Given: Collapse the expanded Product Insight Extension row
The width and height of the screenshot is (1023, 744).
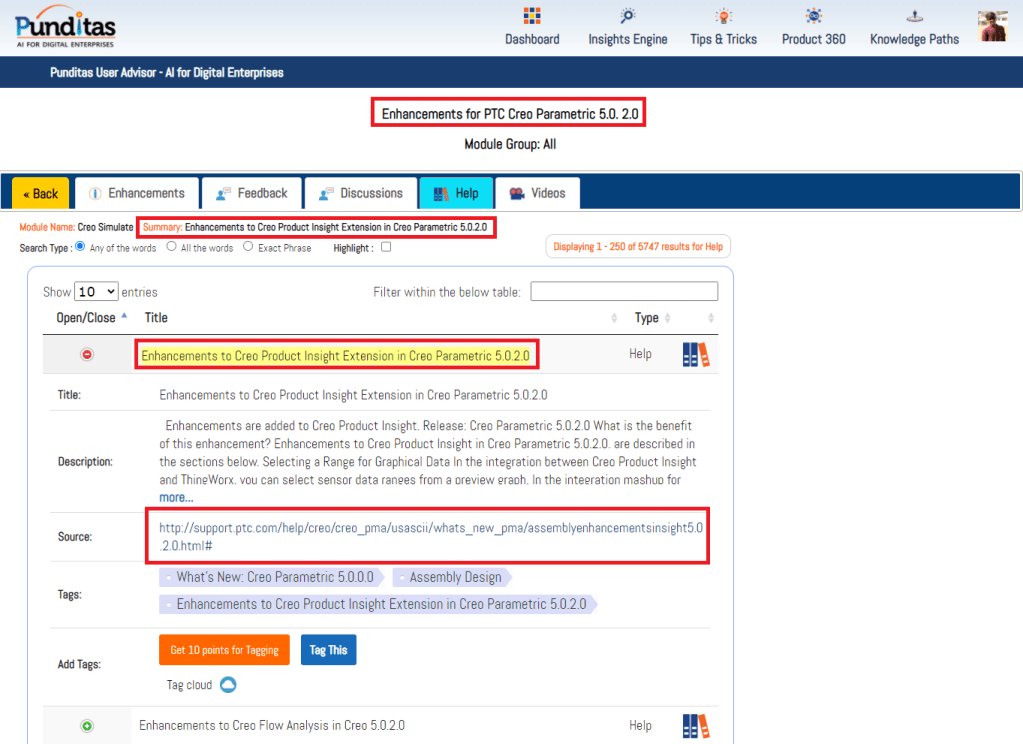Looking at the screenshot, I should click(x=87, y=355).
